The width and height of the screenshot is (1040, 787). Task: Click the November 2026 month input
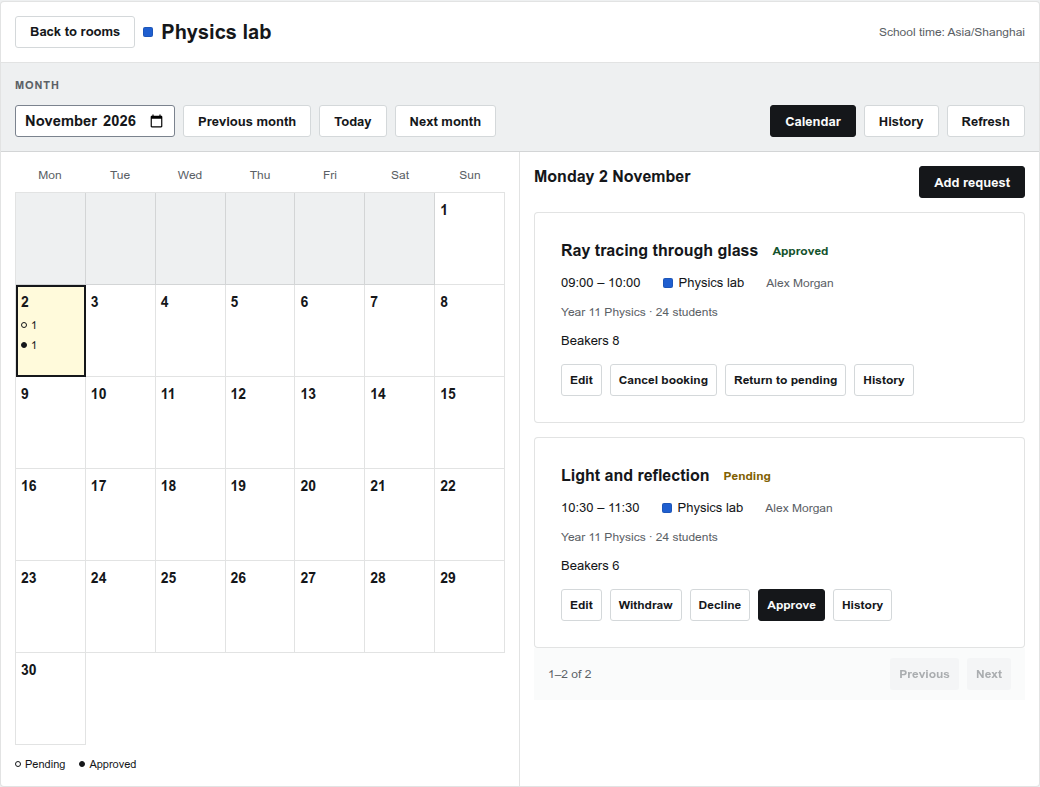[x=95, y=121]
